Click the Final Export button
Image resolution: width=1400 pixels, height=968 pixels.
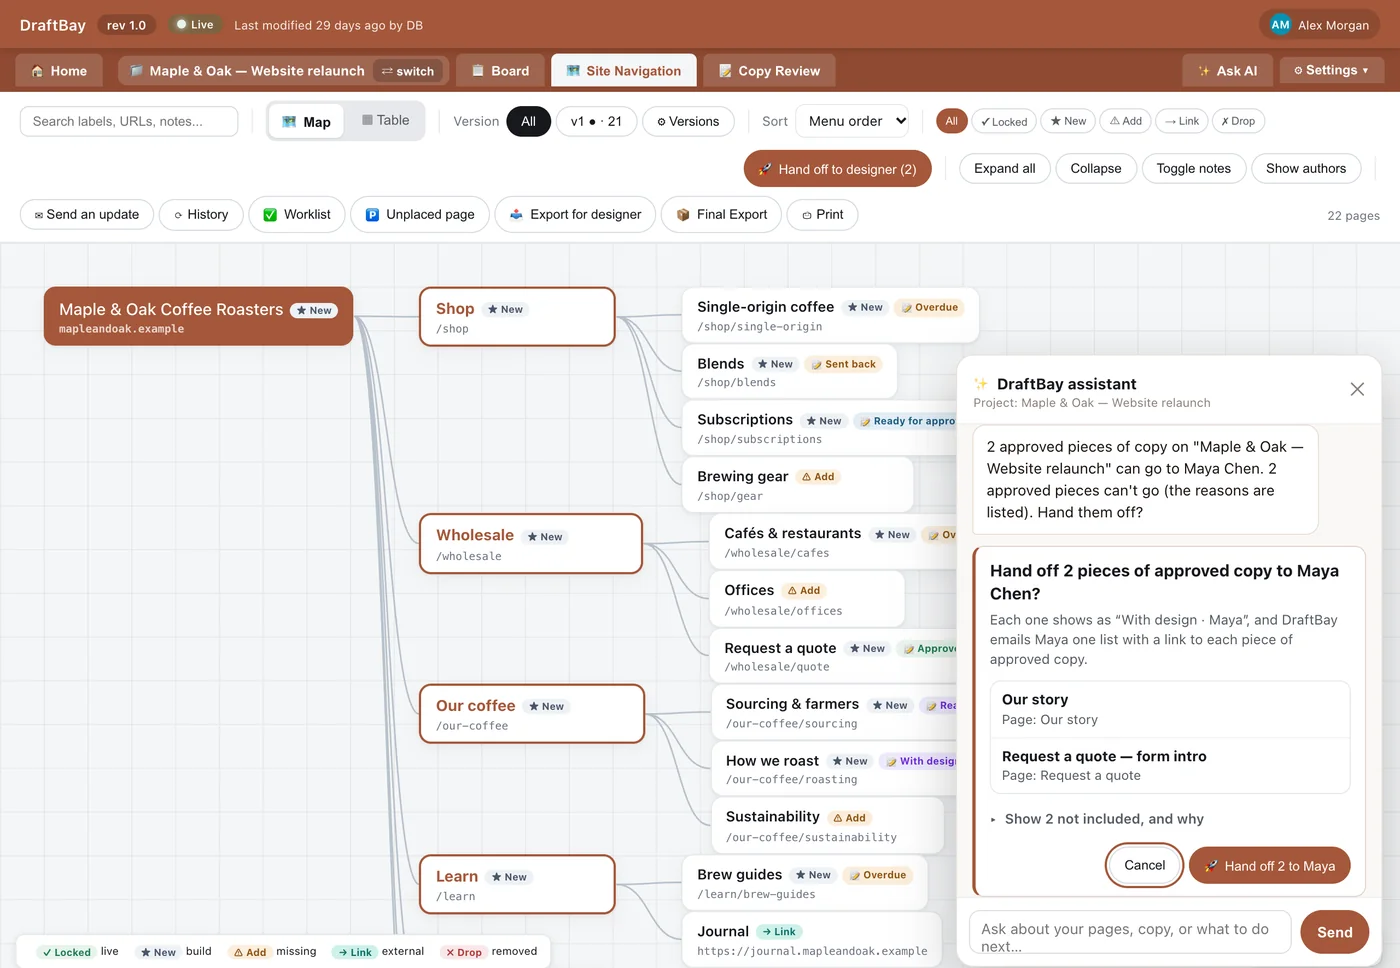pyautogui.click(x=722, y=214)
